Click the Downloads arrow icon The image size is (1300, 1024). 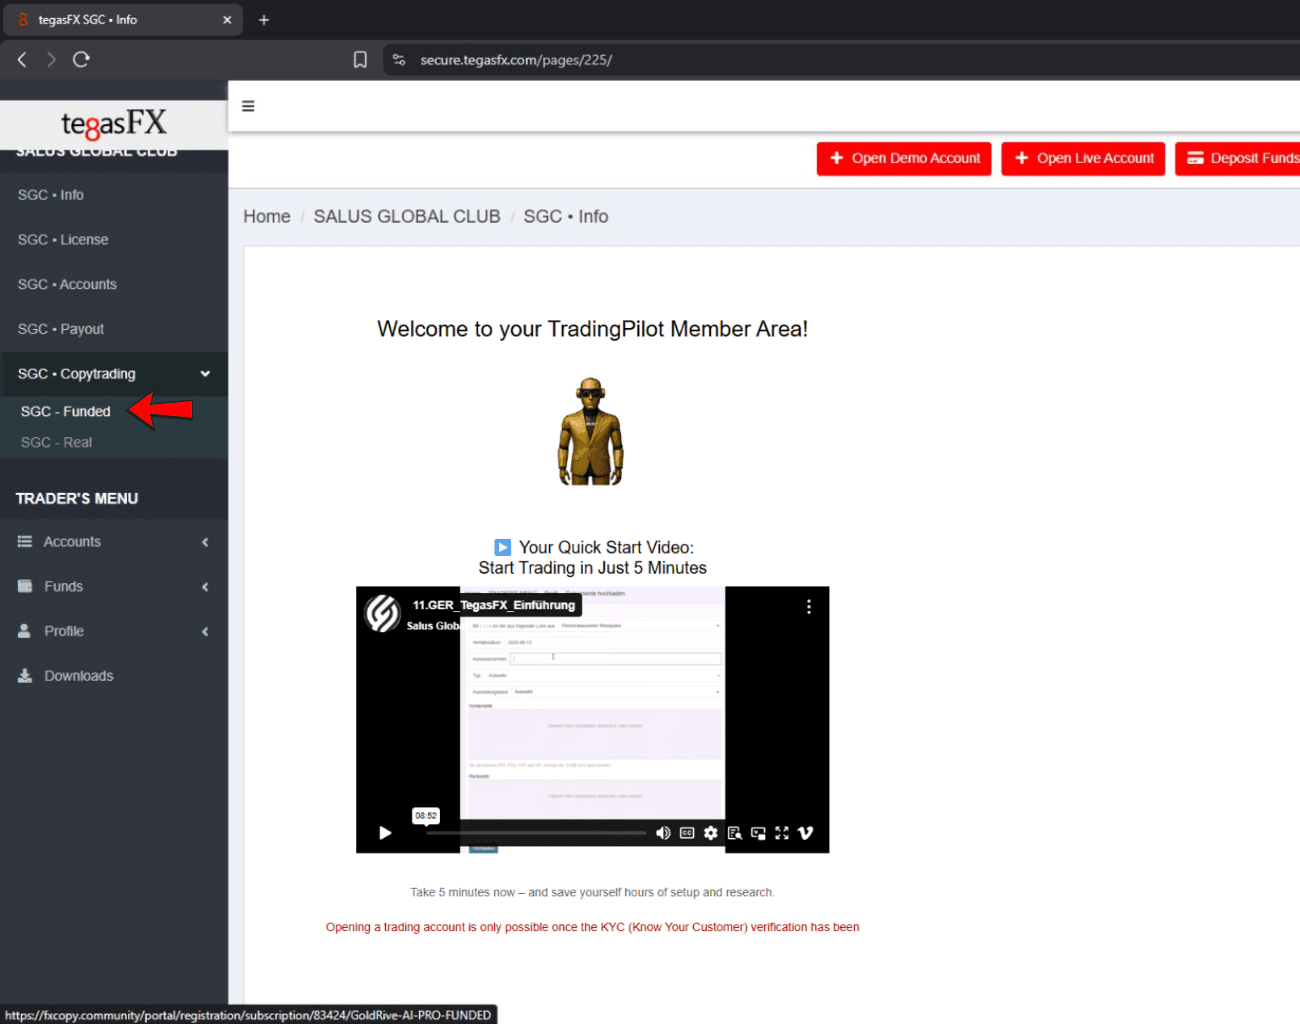pos(25,676)
